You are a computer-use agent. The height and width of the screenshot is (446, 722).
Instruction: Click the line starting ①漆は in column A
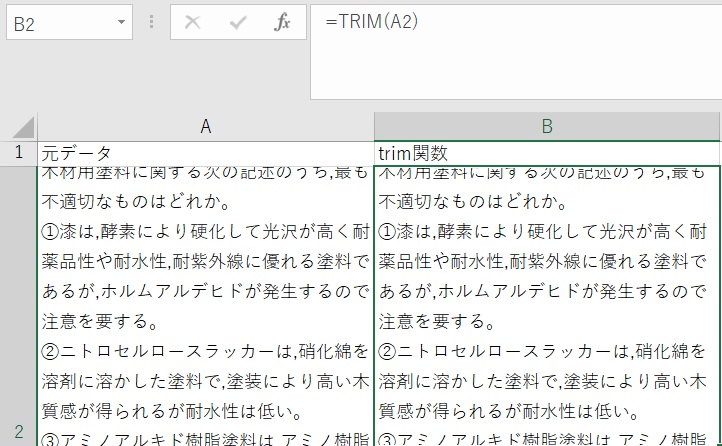[205, 233]
